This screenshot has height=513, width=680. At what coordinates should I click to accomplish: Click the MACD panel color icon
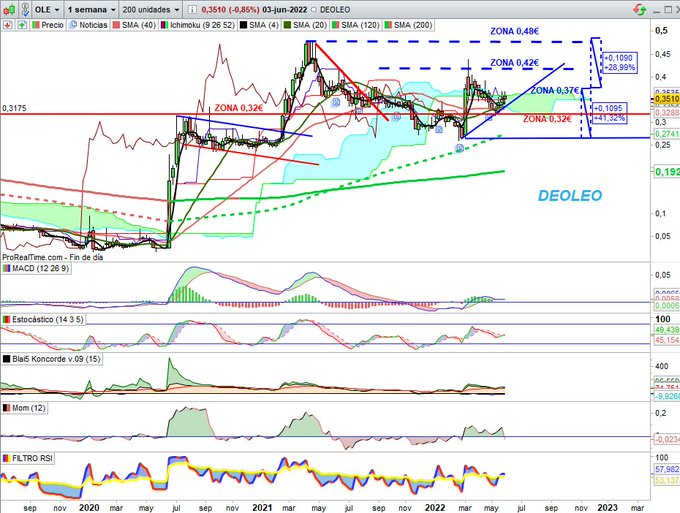(x=7, y=268)
